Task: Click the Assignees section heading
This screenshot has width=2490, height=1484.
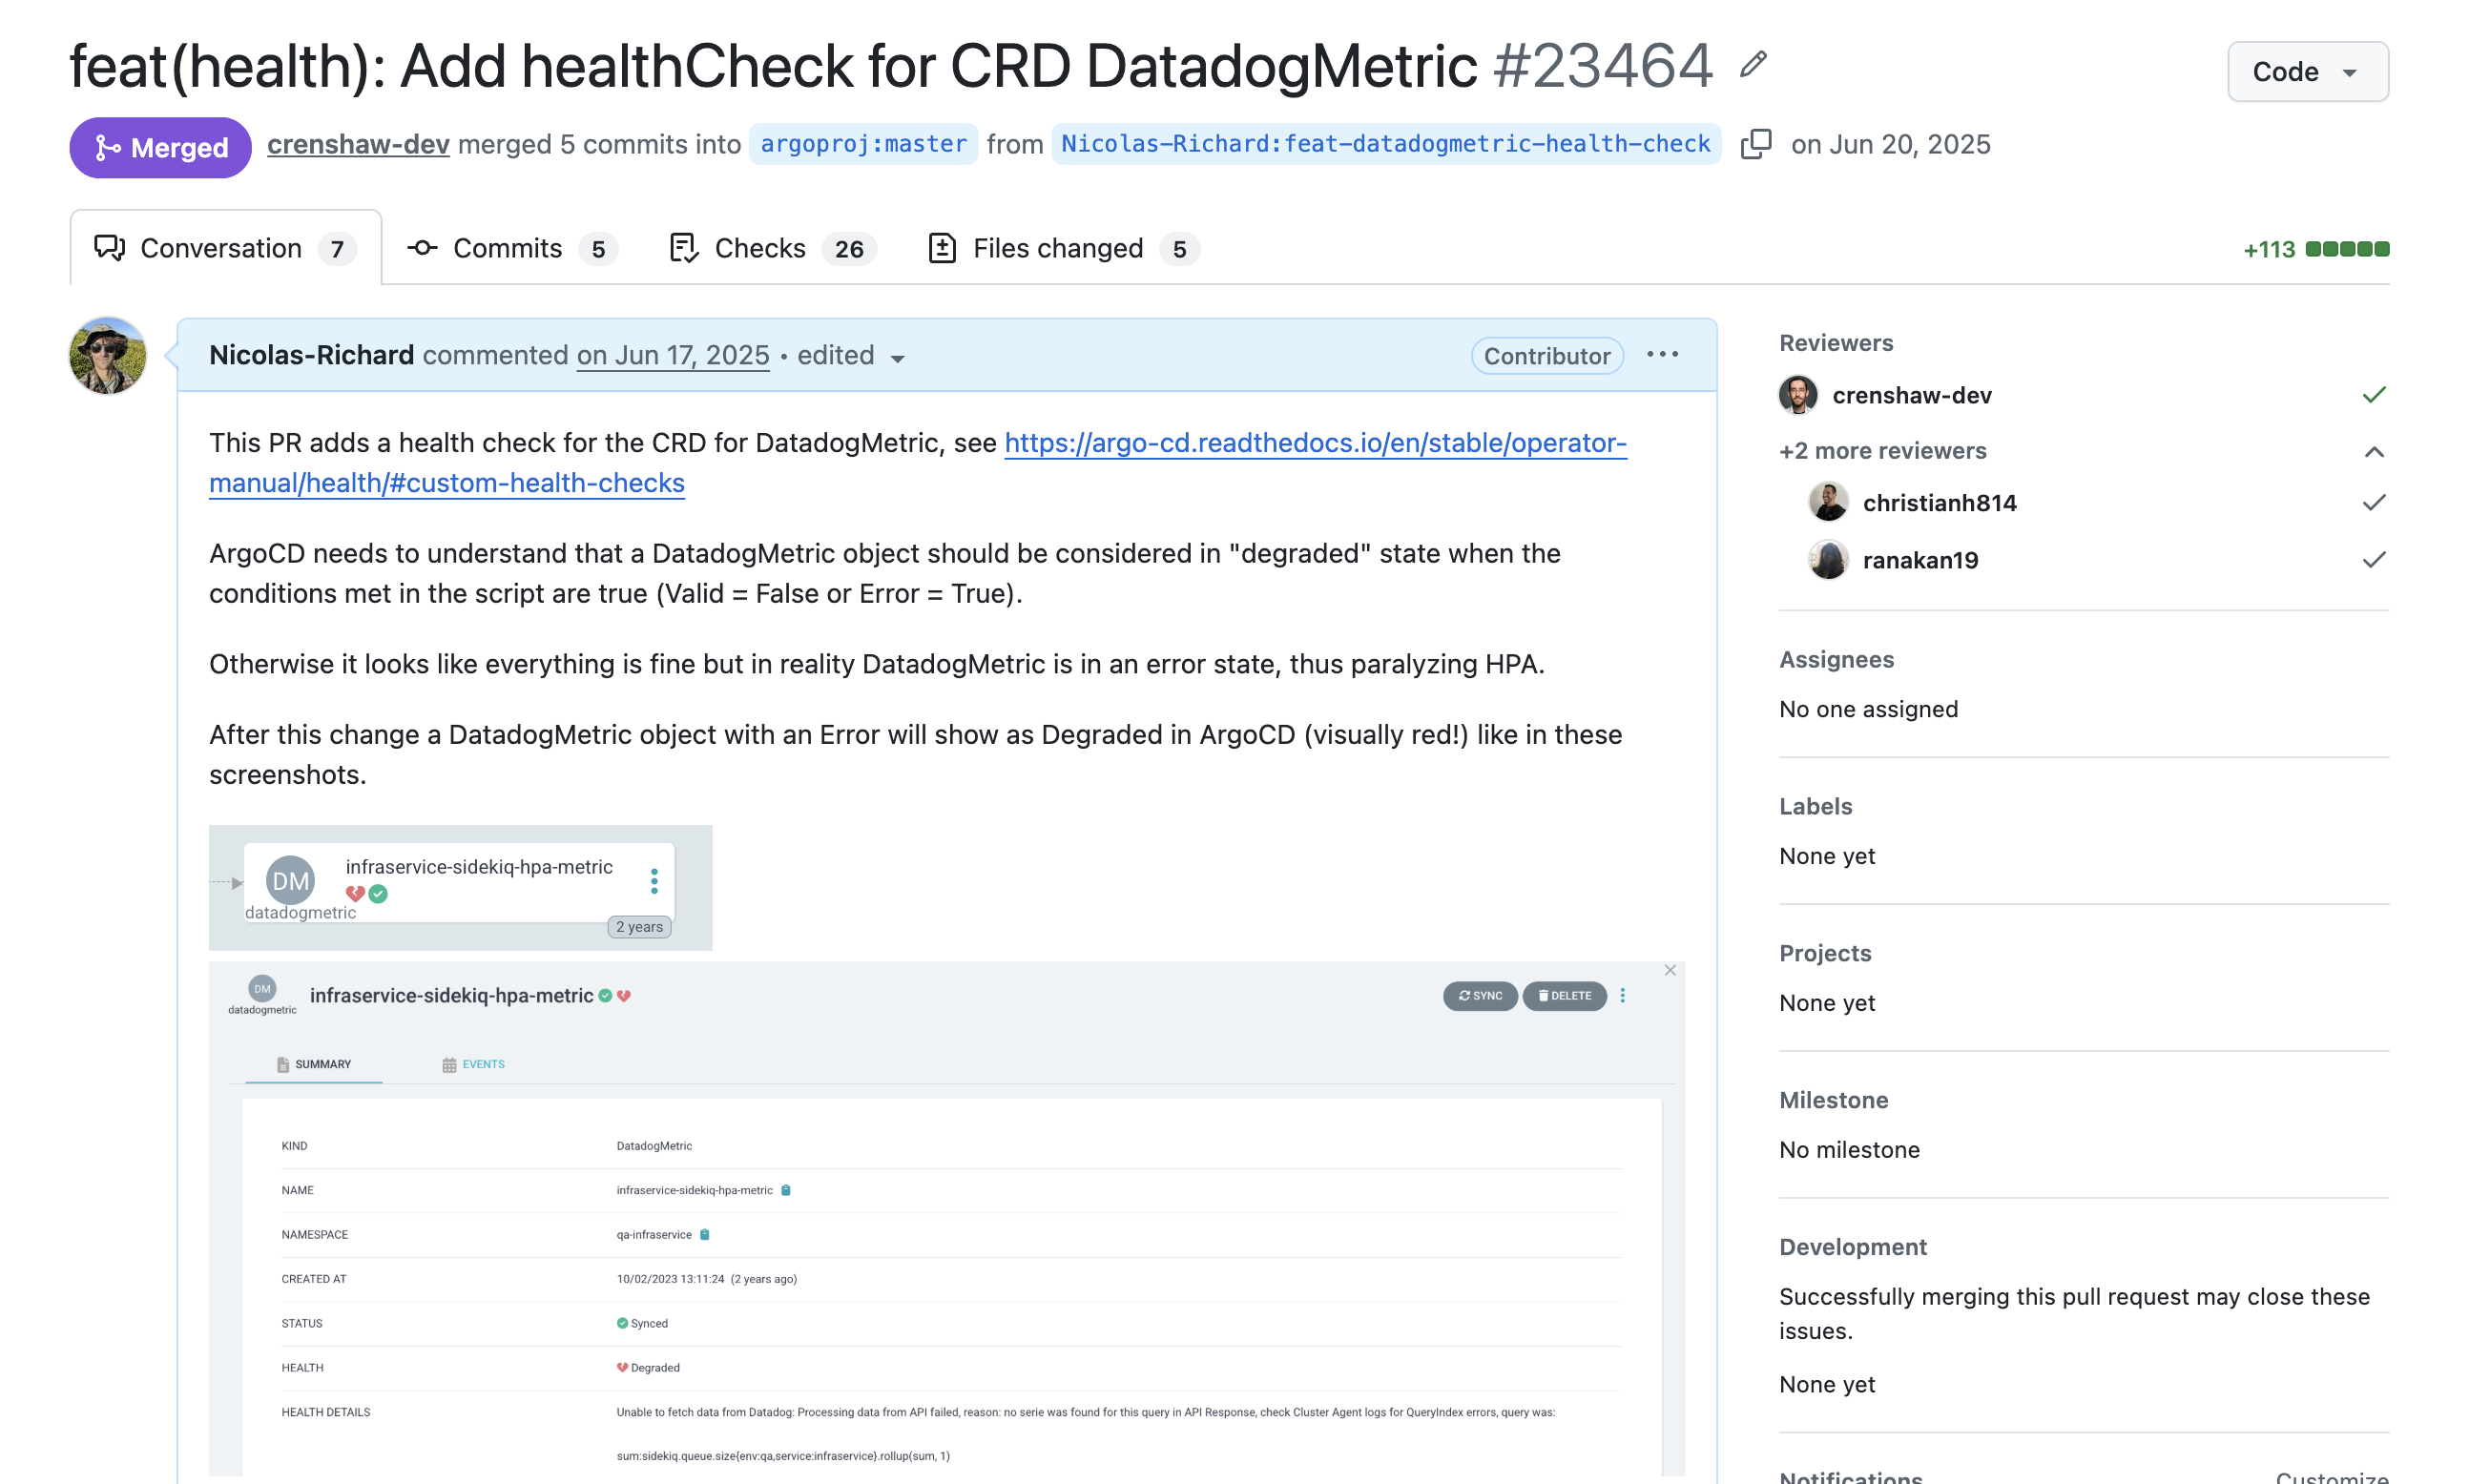Action: tap(1836, 659)
